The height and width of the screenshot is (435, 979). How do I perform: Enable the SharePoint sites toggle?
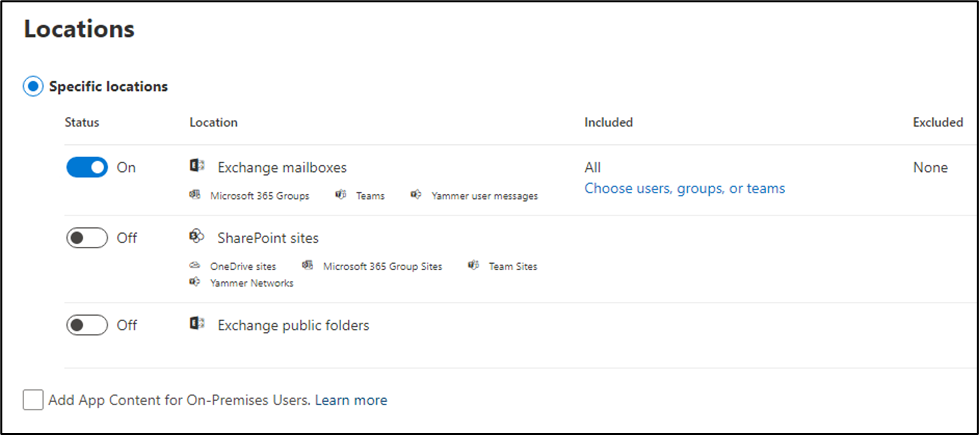[87, 238]
